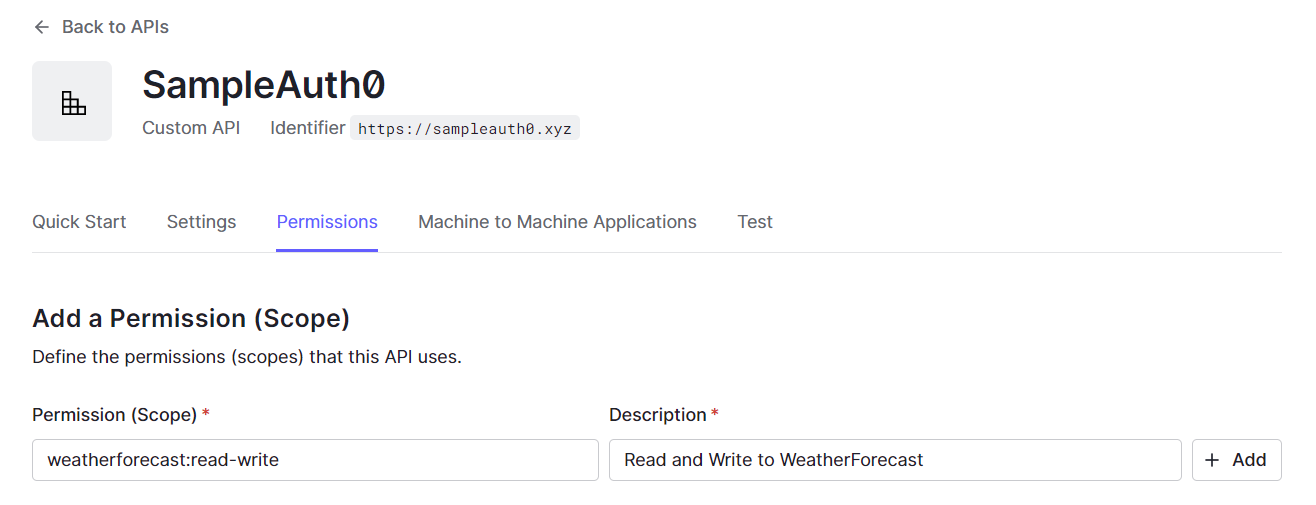Click the Custom API type text
The height and width of the screenshot is (505, 1316).
[191, 128]
